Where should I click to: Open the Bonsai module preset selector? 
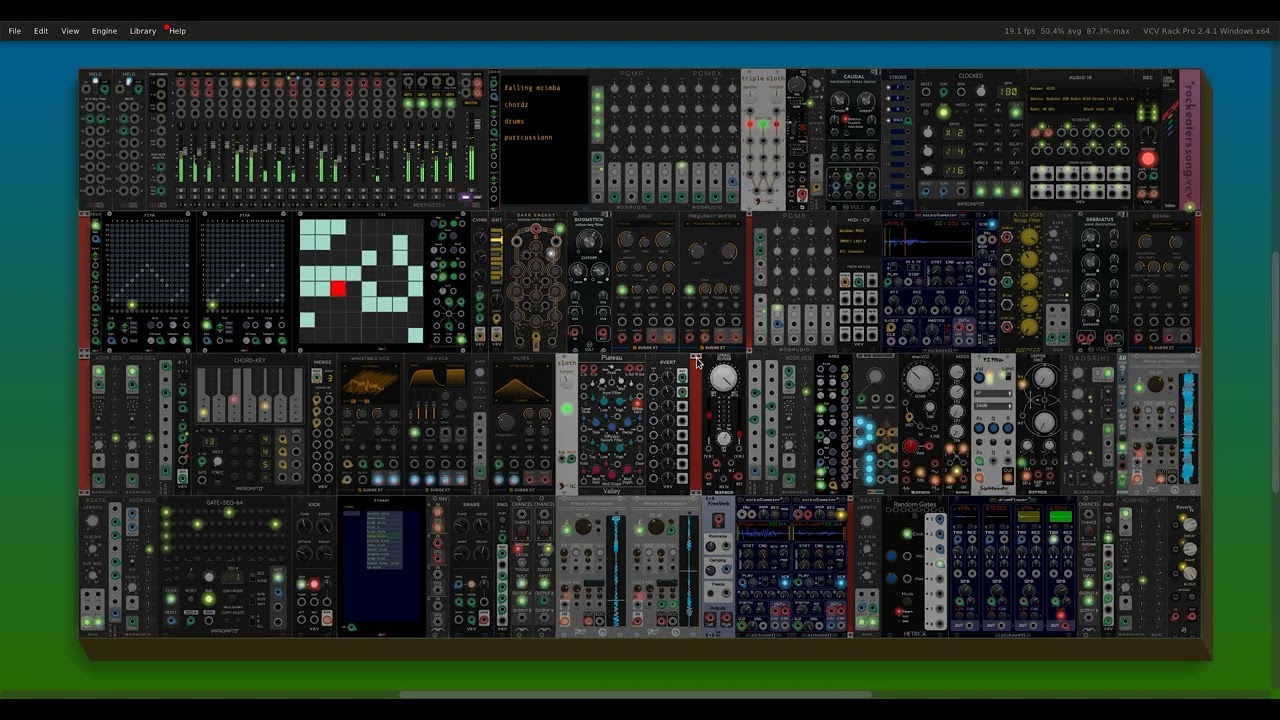point(1162,222)
